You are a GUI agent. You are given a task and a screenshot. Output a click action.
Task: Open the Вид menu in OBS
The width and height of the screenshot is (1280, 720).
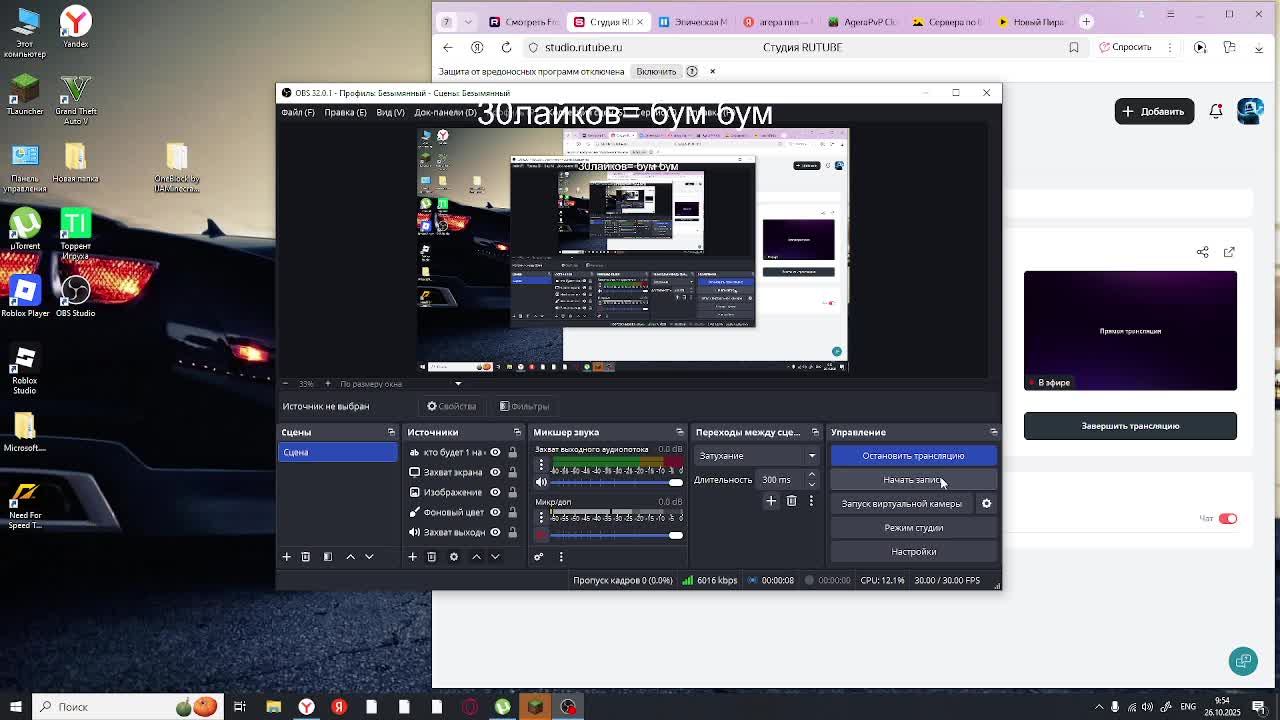[390, 112]
